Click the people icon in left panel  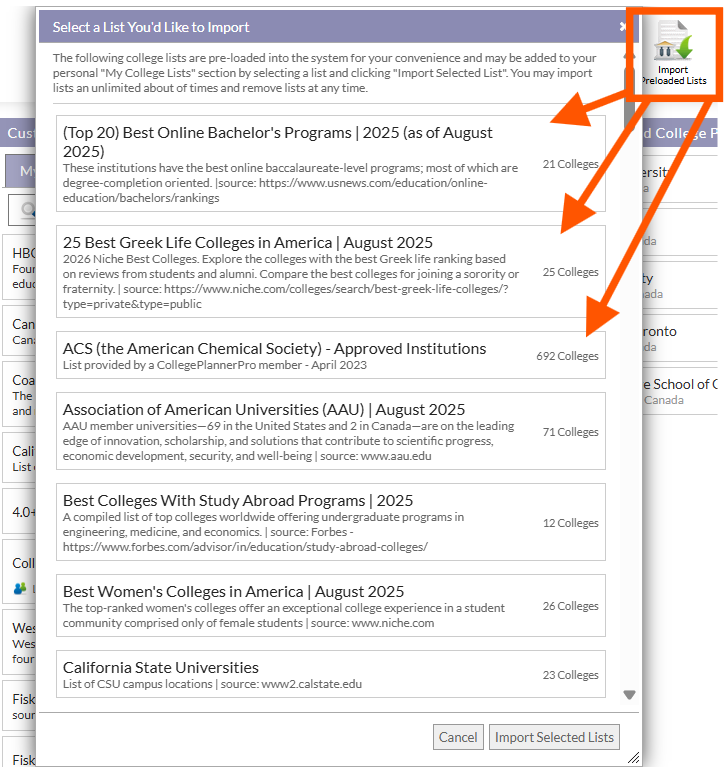(x=19, y=588)
